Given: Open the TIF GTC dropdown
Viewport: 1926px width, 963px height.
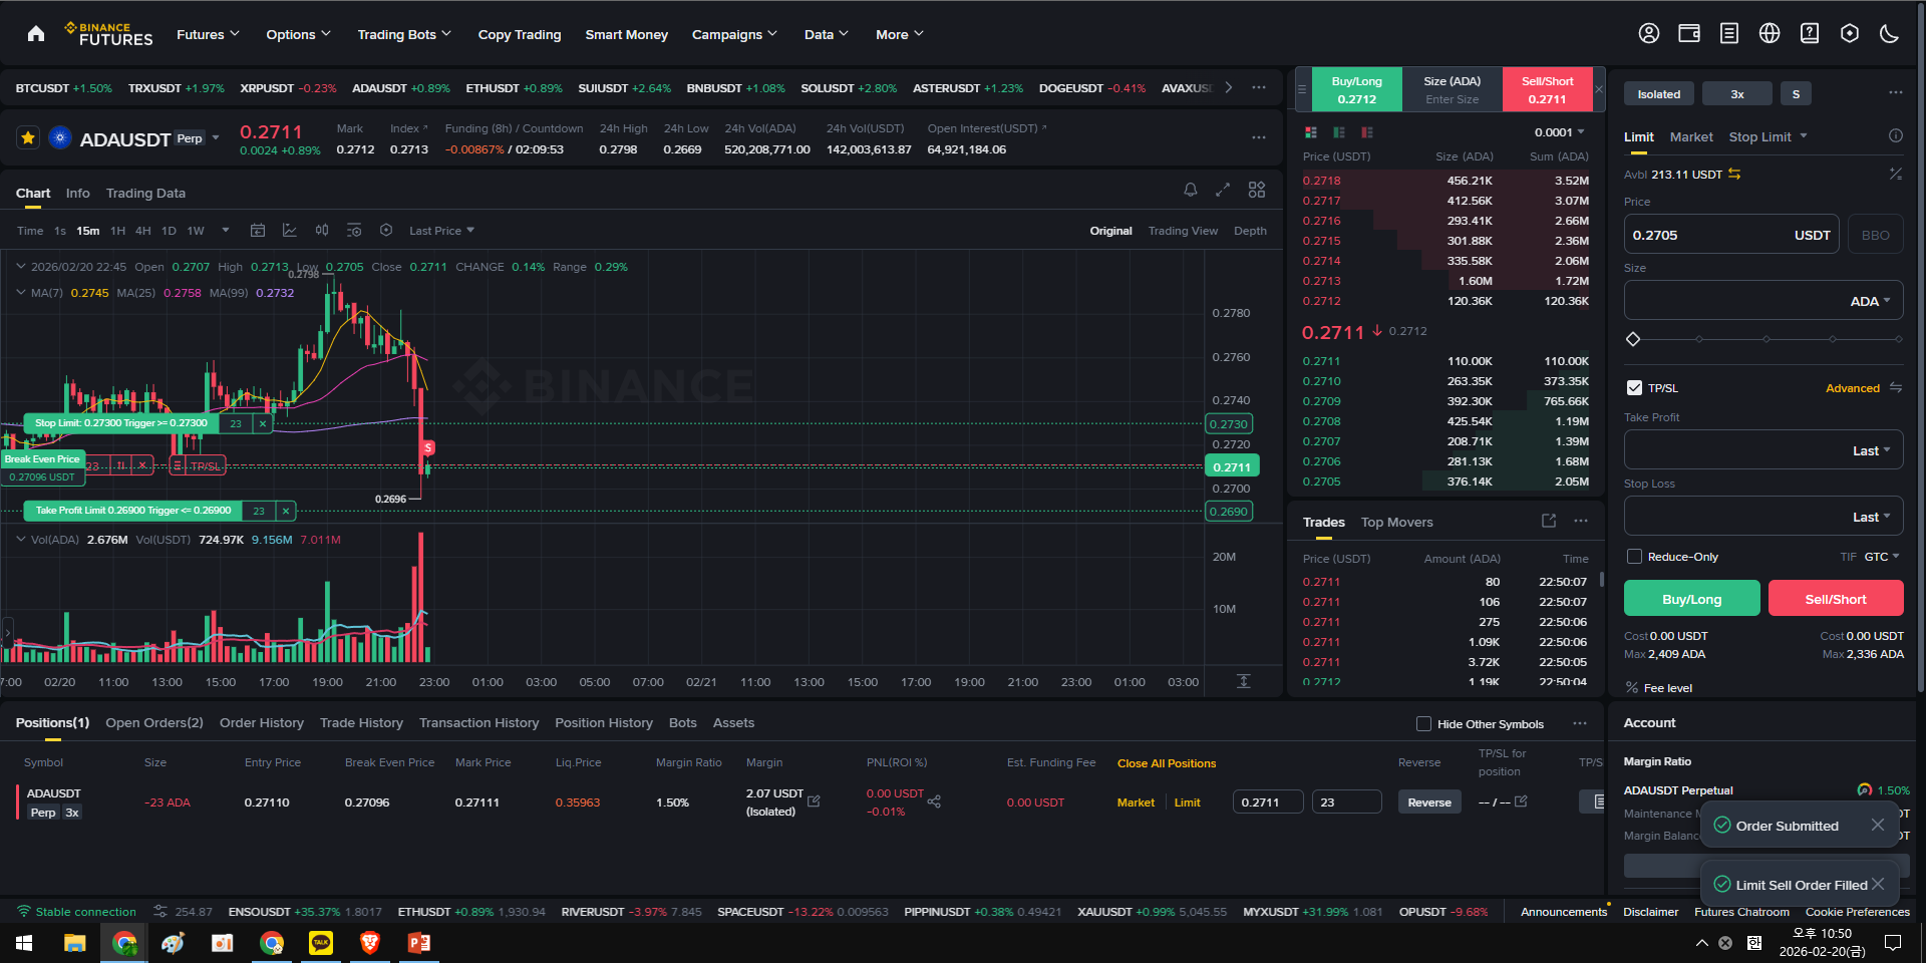Looking at the screenshot, I should tap(1881, 556).
